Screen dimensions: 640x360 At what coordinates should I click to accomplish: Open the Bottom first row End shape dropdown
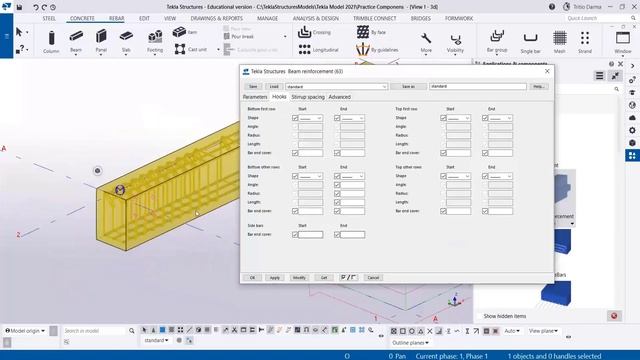(353, 118)
